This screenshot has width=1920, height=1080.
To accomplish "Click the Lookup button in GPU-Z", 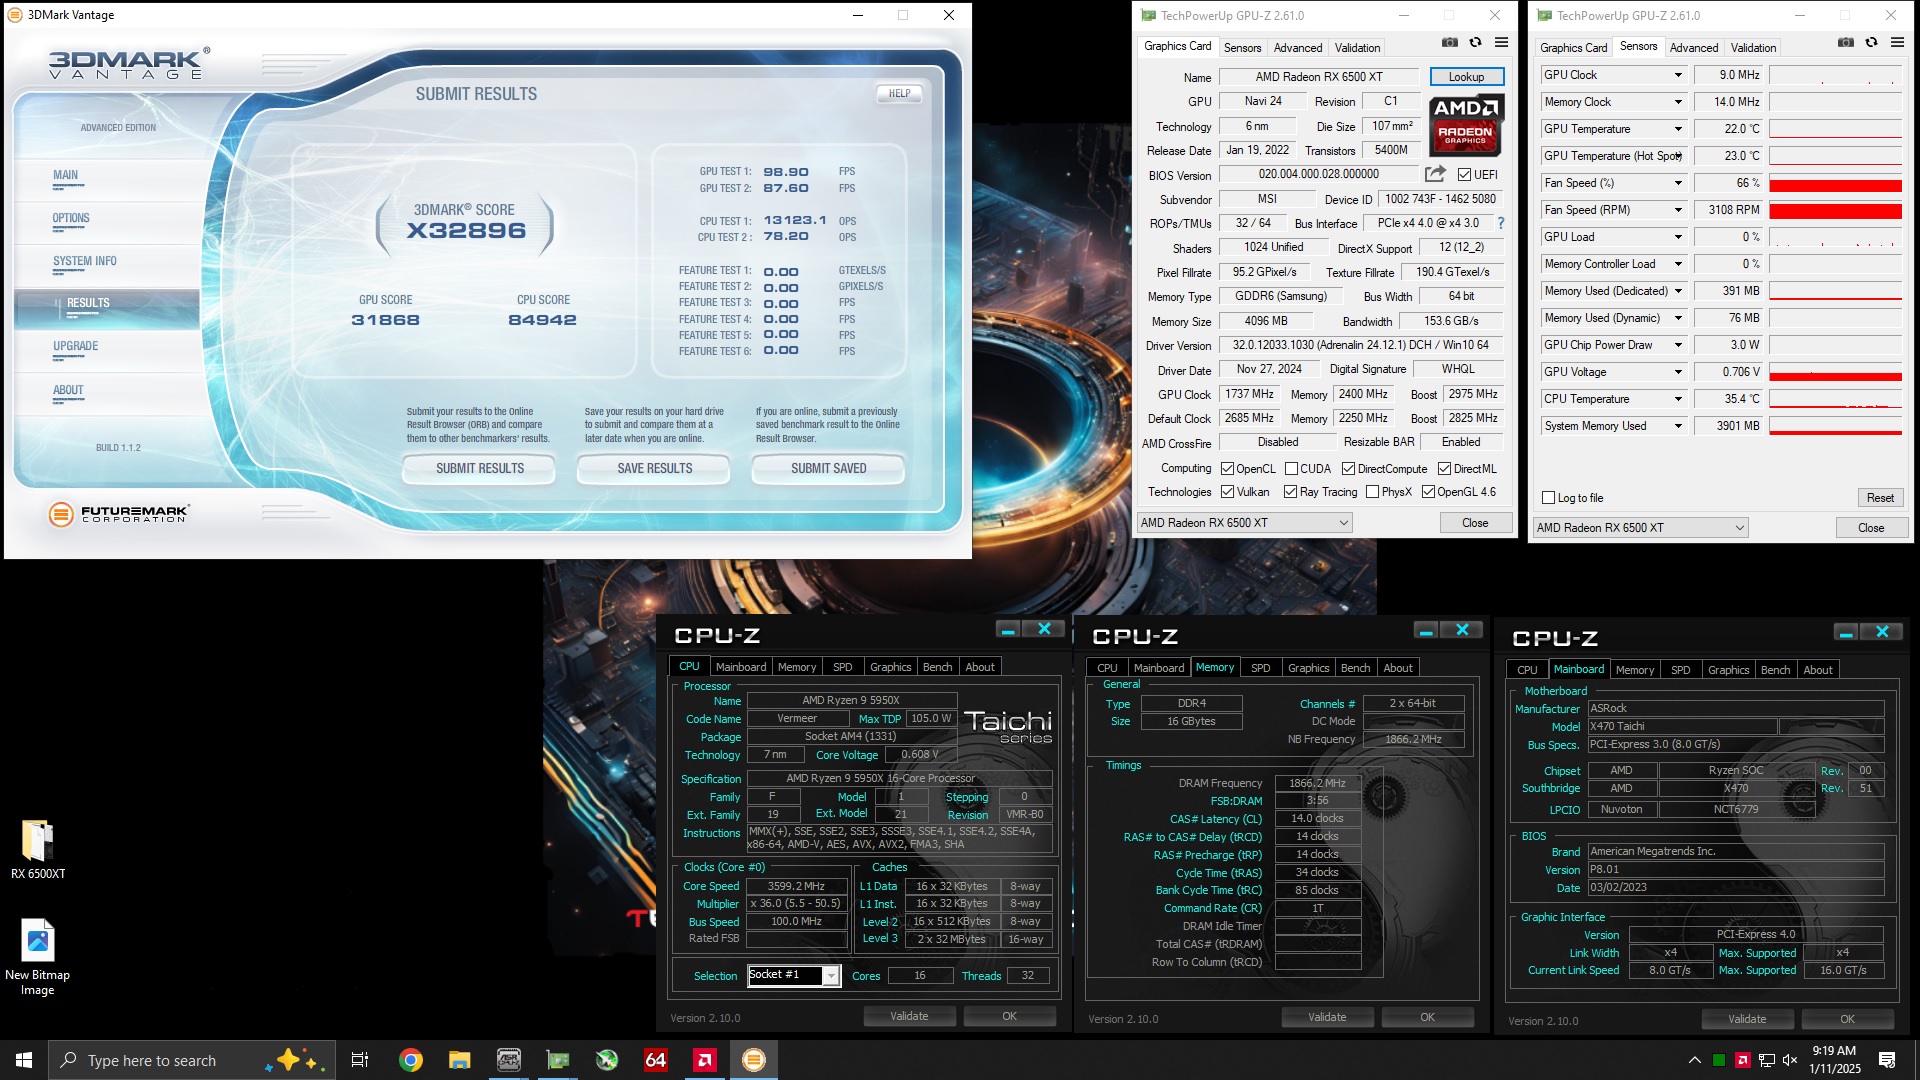I will tap(1466, 77).
